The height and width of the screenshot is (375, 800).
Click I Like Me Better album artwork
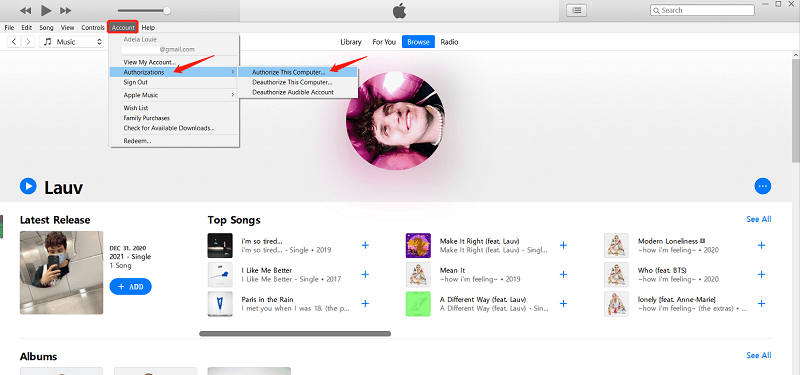(x=220, y=274)
